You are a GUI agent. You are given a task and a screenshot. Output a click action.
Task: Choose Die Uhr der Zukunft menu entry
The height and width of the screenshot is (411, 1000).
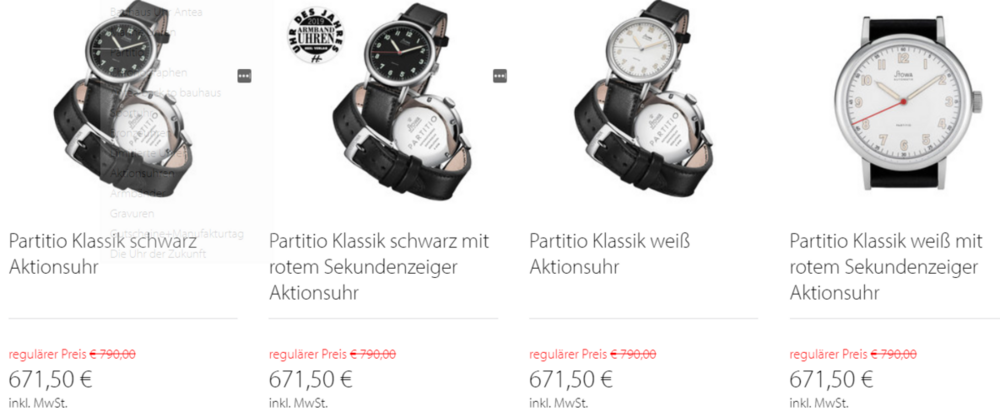158,253
